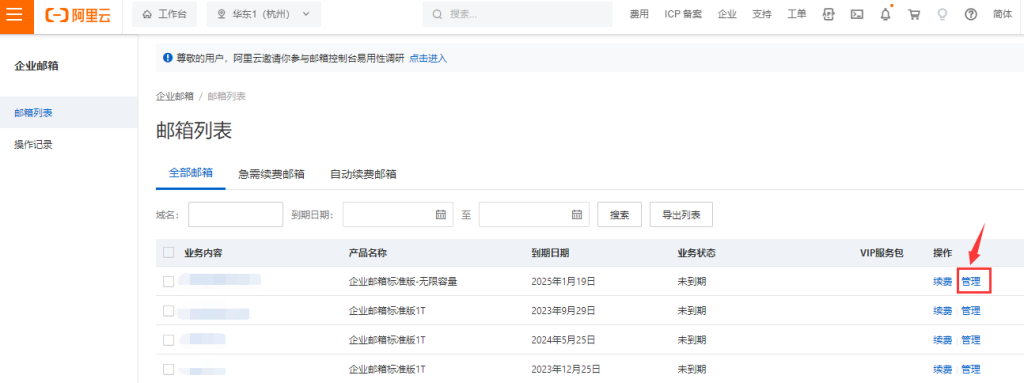The height and width of the screenshot is (383, 1024).
Task: Click the search magnifier icon
Action: pyautogui.click(x=438, y=14)
